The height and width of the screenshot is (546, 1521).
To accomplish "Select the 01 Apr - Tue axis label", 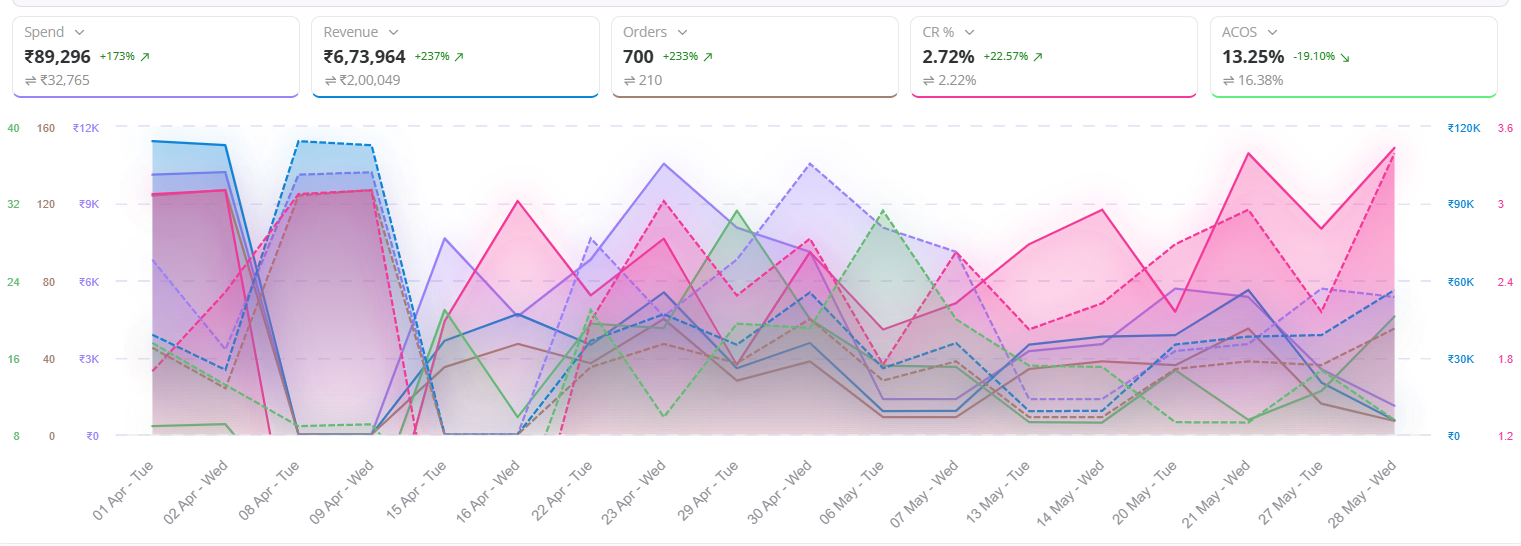I will coord(125,491).
